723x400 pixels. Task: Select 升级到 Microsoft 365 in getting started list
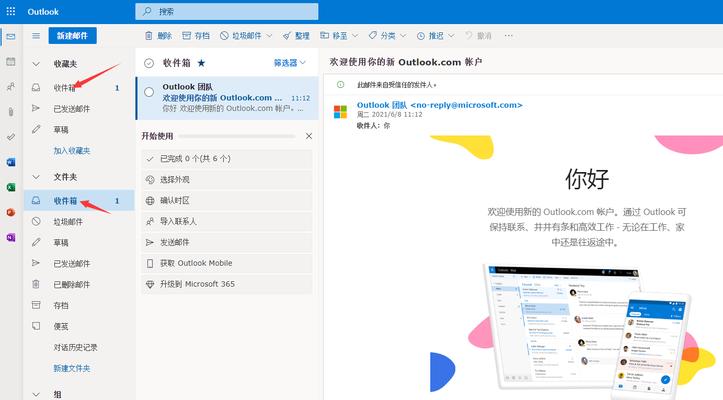227,284
